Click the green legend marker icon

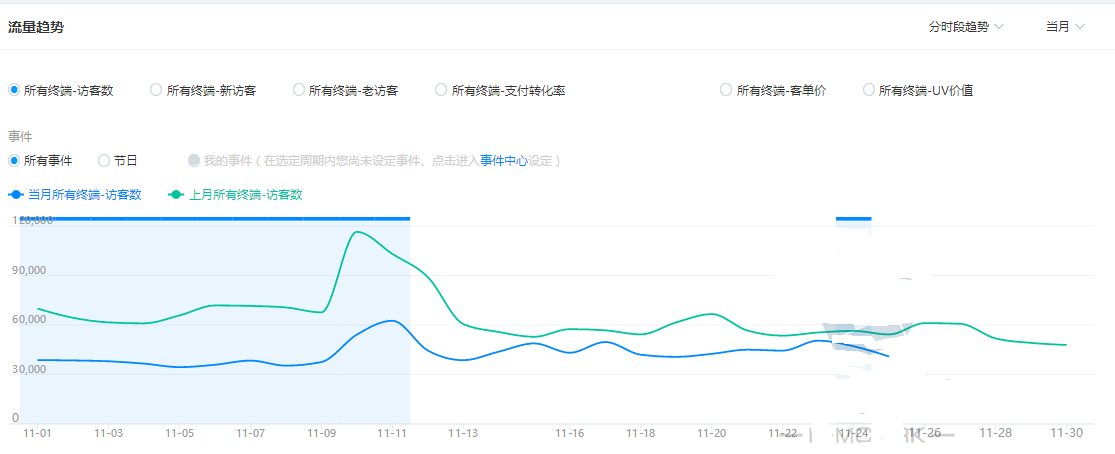click(x=177, y=195)
